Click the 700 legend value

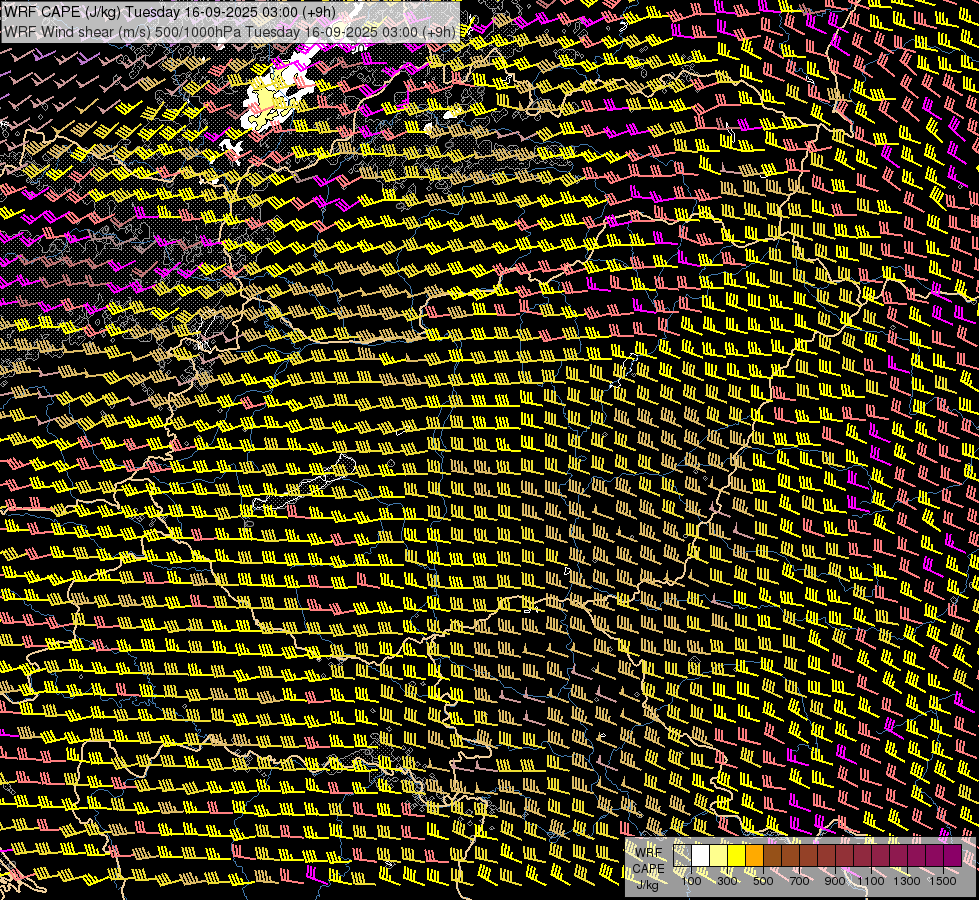799,881
